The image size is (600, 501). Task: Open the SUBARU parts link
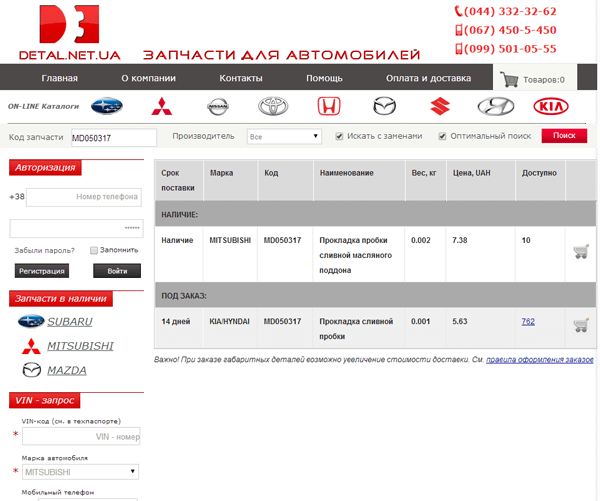[70, 321]
